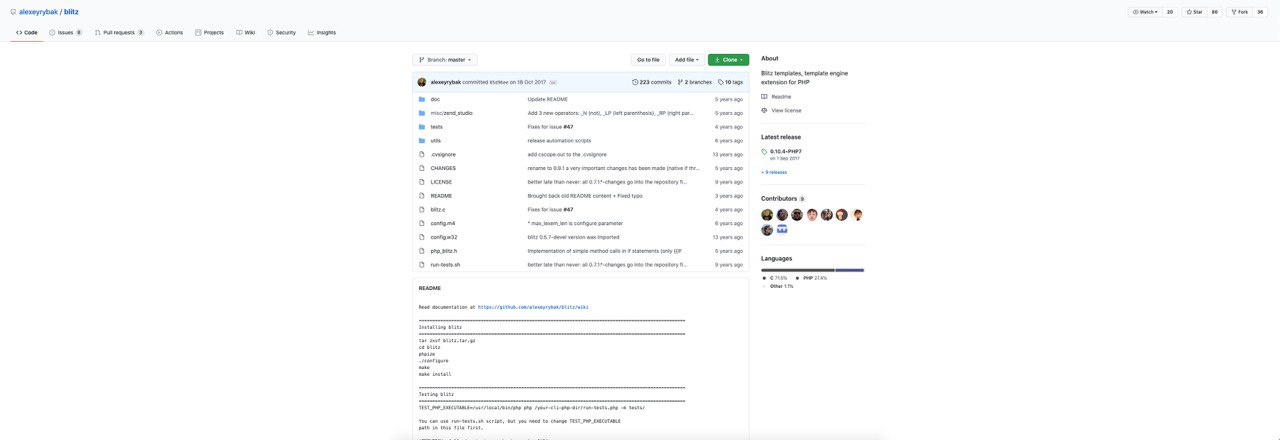Click the file icon beside LICENSE

[x=422, y=182]
